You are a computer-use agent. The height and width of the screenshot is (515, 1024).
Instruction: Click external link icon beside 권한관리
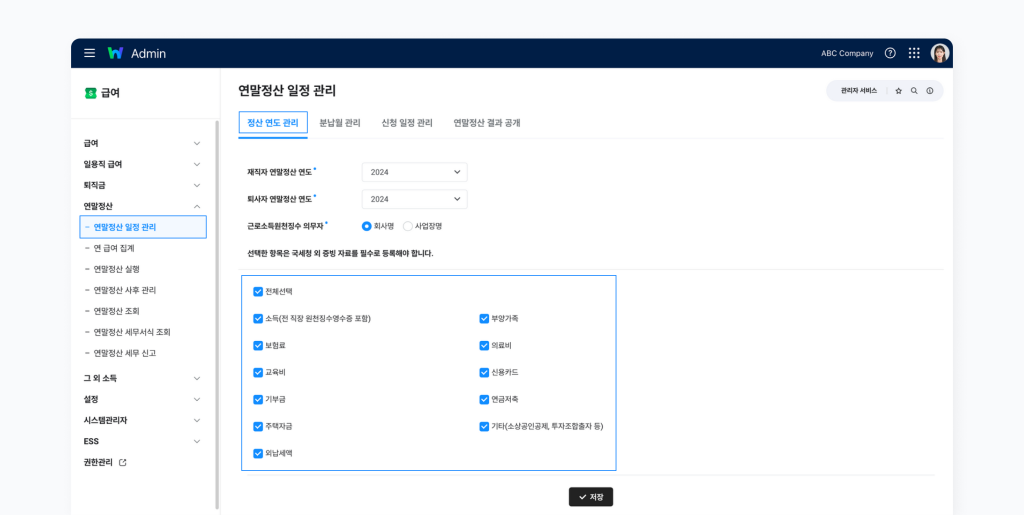coord(123,462)
